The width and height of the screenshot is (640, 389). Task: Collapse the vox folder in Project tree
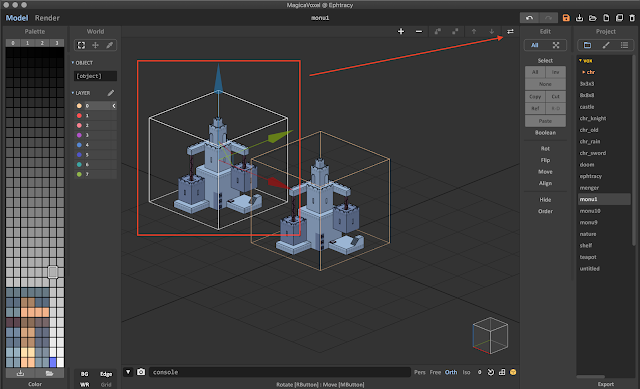[x=580, y=60]
